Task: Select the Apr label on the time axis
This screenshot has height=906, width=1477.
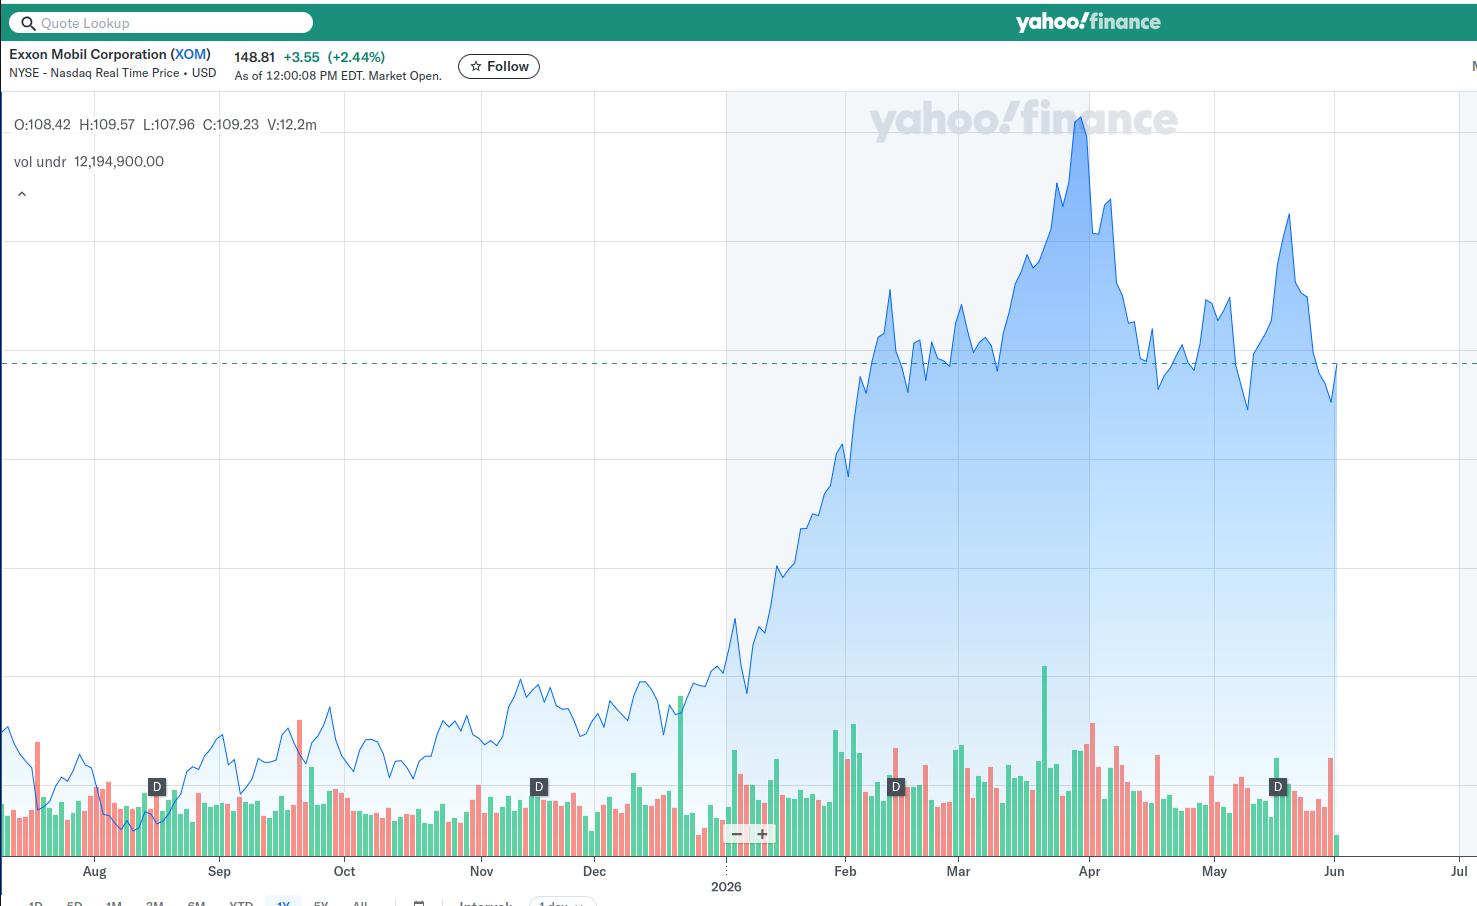Action: click(x=1089, y=871)
